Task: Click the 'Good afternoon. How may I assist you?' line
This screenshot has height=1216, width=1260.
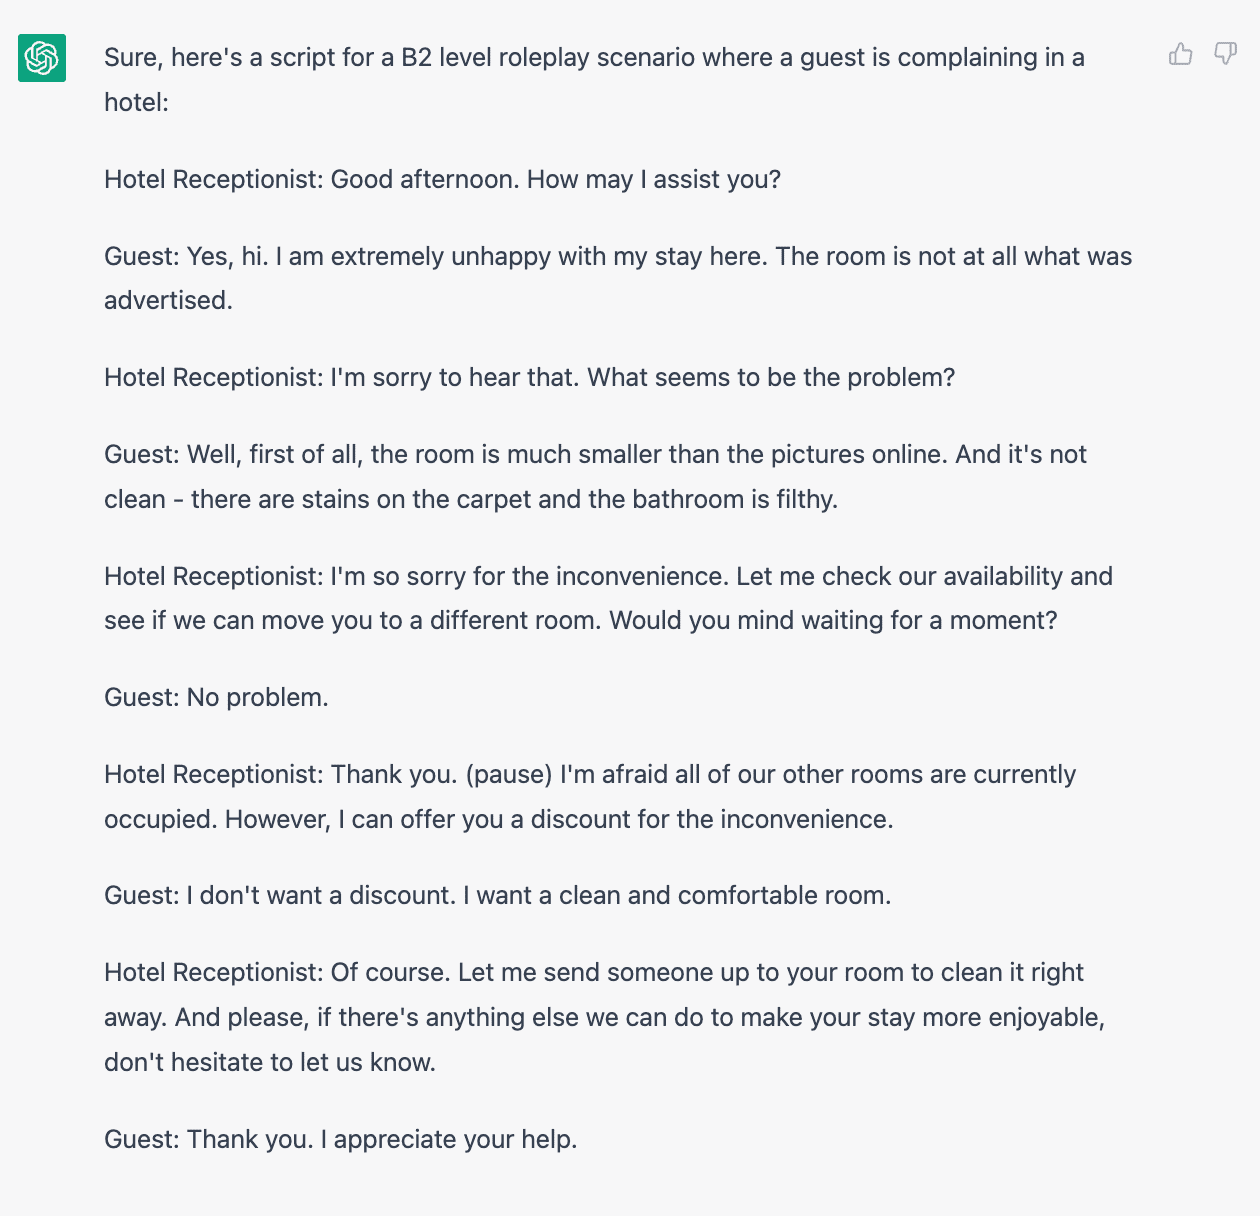Action: pos(556,179)
